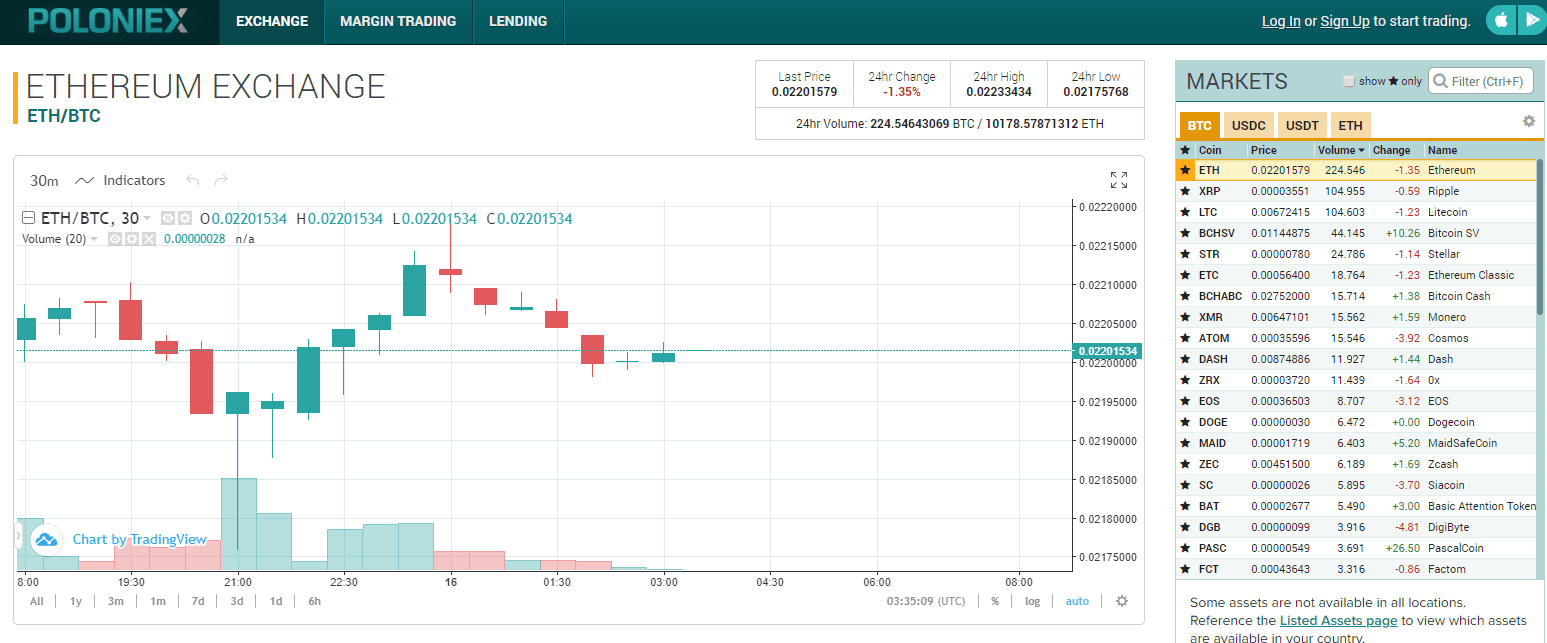Click the star next to ZEC
Image resolution: width=1547 pixels, height=643 pixels.
click(1185, 464)
